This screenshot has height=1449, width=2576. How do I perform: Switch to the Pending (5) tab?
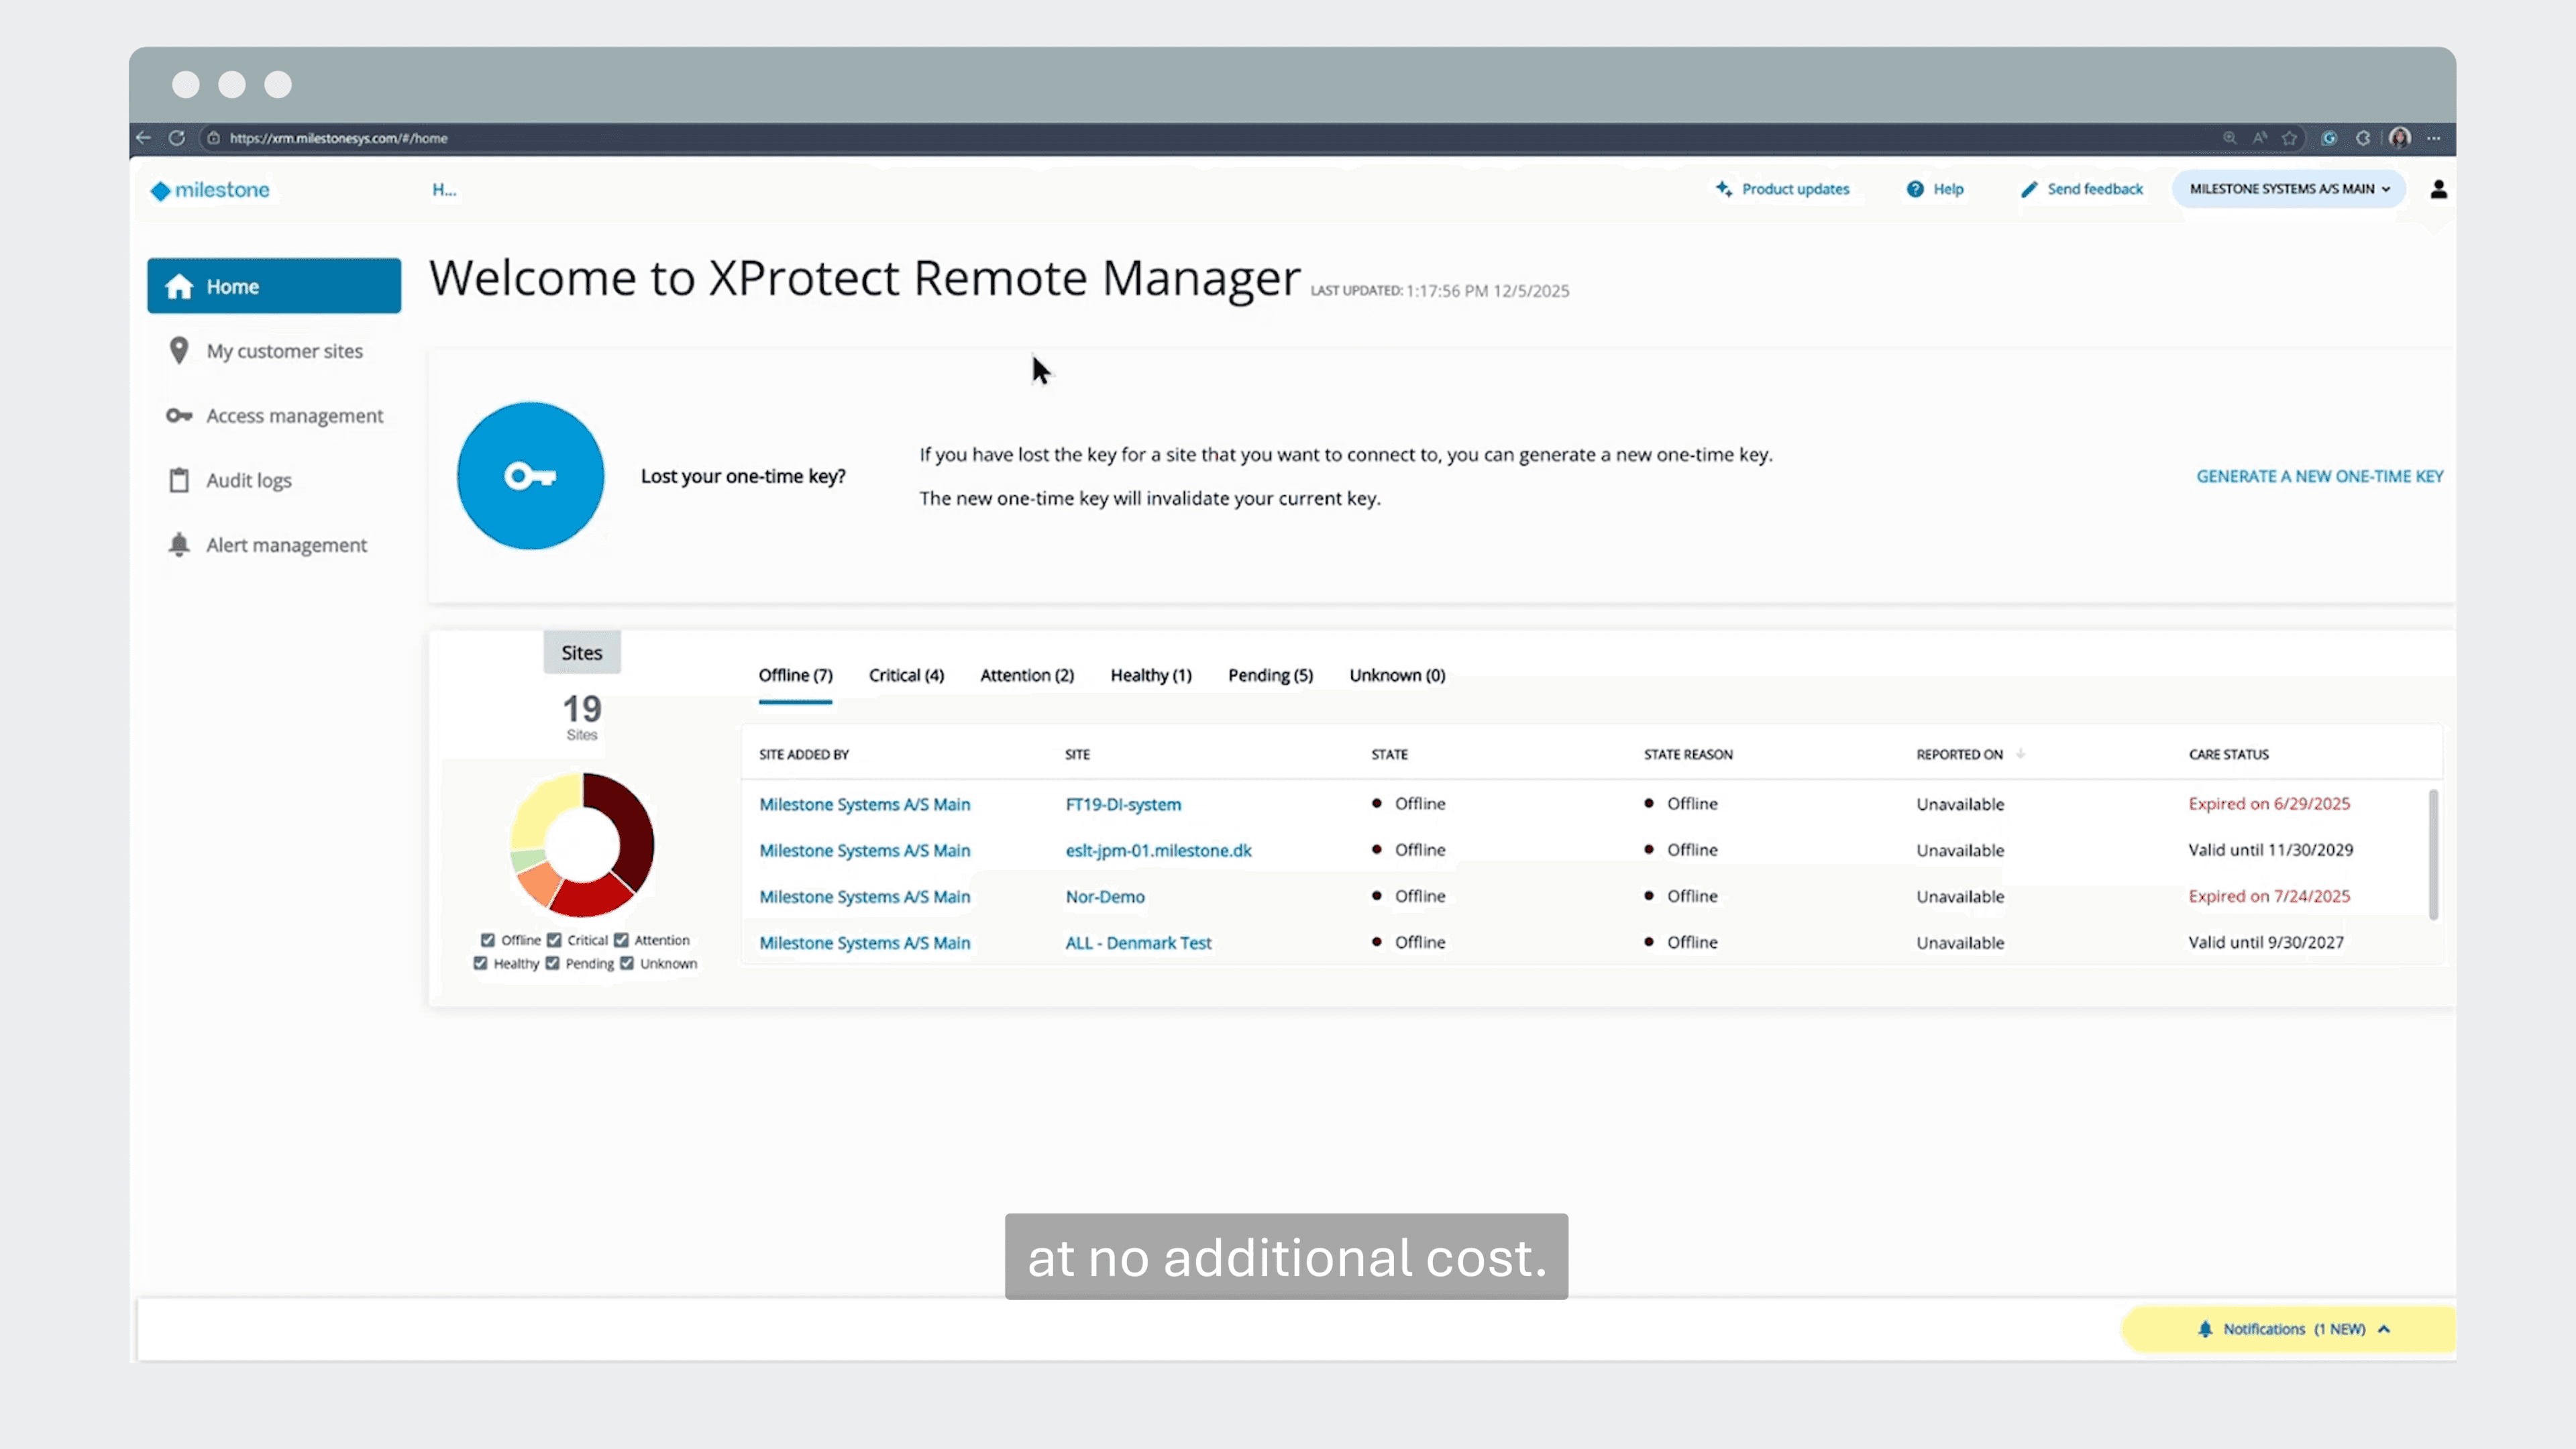pos(1270,676)
